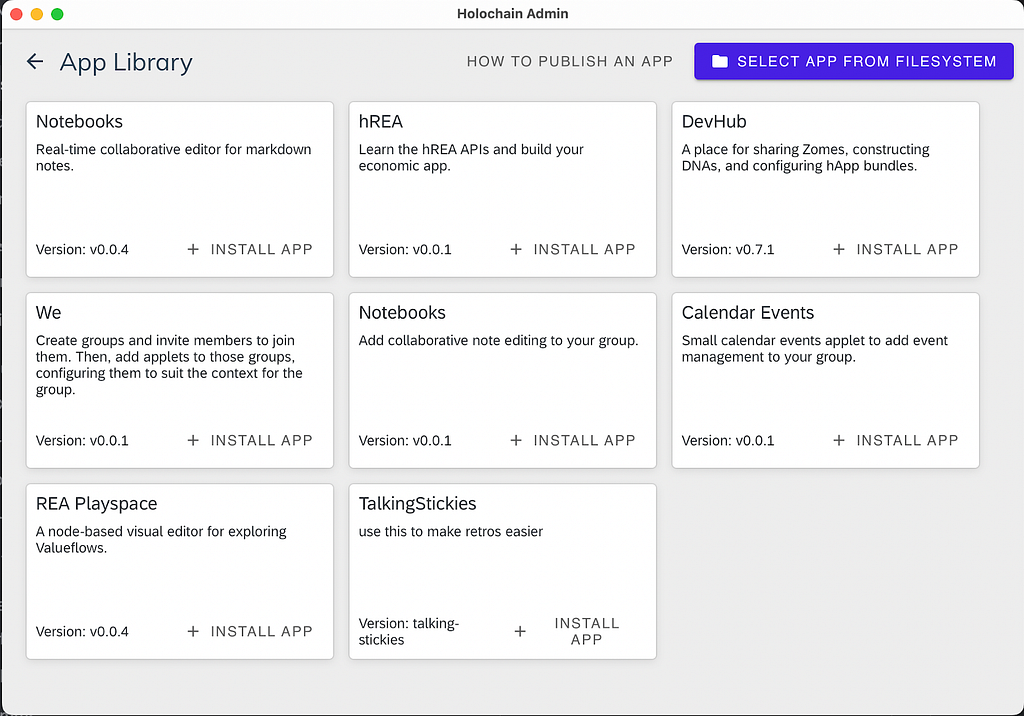
Task: Click plus icon on hREA card
Action: pos(516,249)
